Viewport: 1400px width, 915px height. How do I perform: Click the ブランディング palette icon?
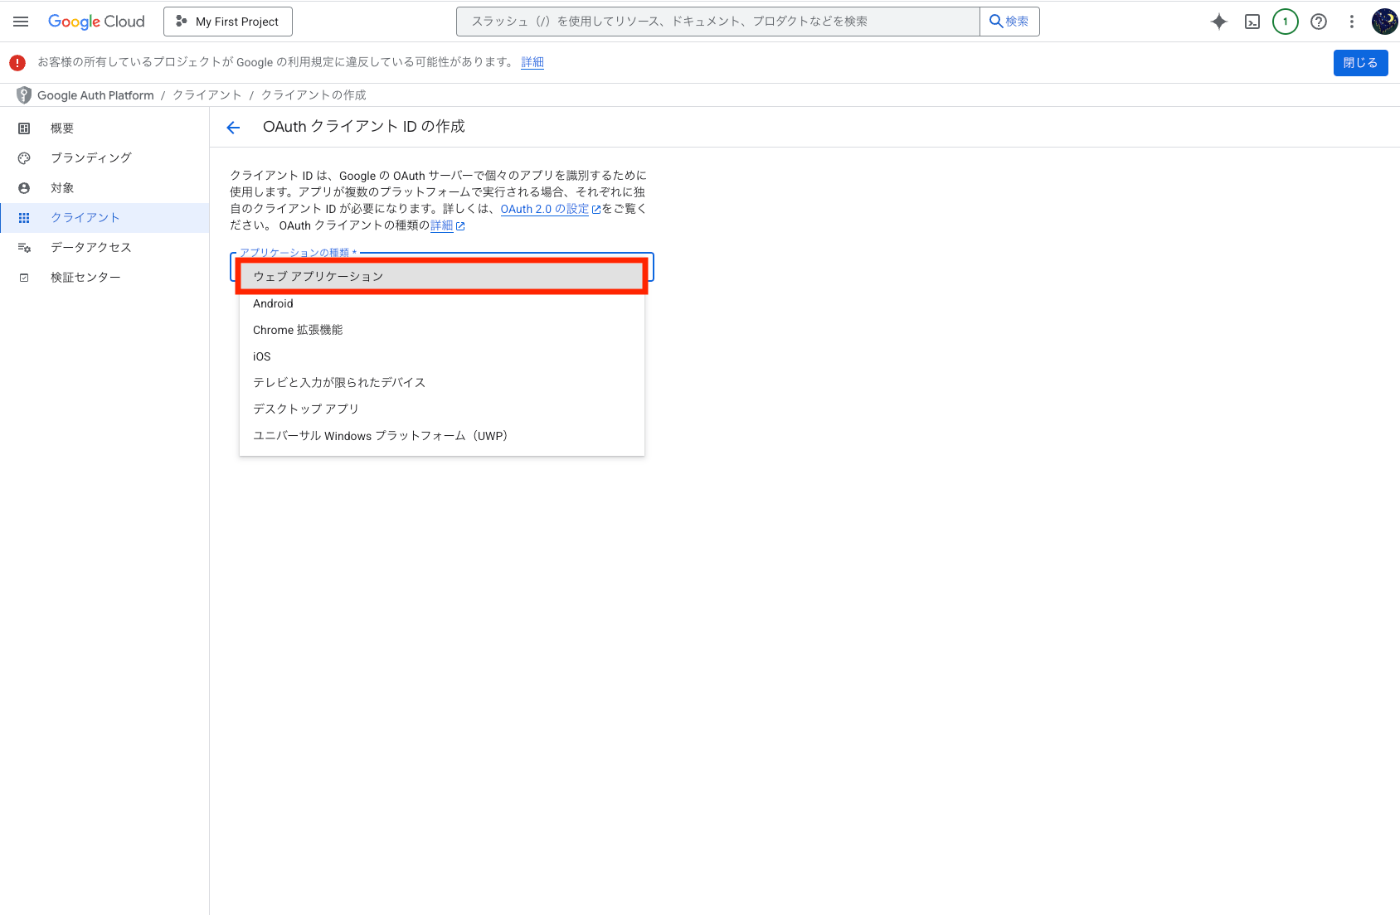(x=24, y=158)
